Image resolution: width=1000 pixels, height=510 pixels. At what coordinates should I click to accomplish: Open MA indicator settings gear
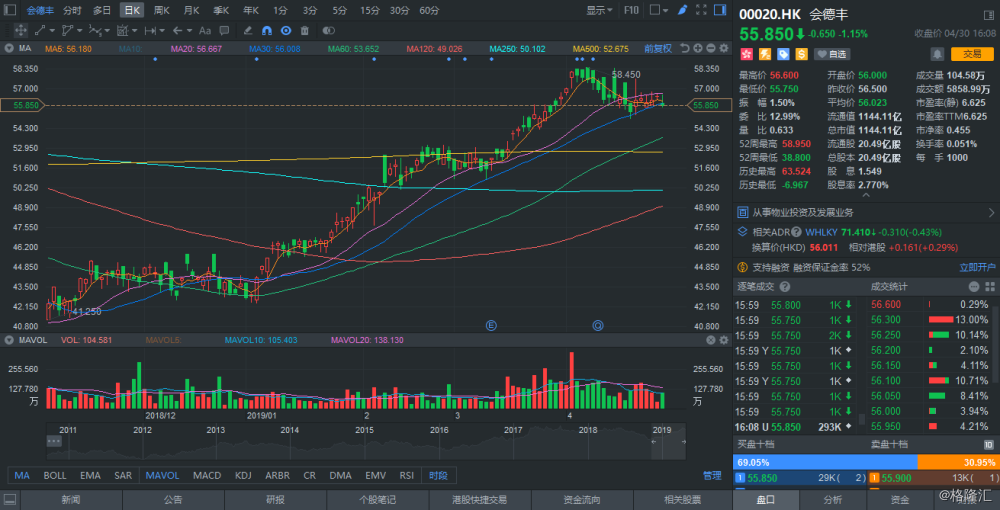click(x=723, y=48)
